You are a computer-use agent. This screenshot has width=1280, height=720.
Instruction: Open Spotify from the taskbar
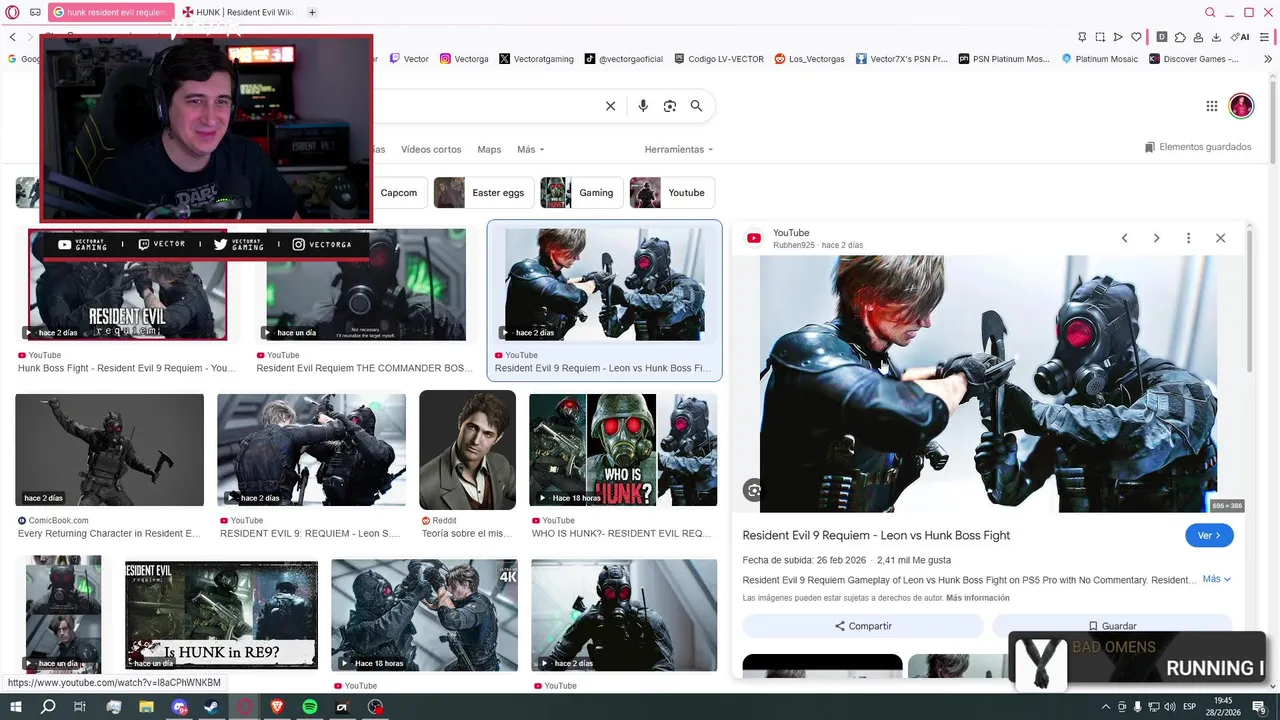pyautogui.click(x=310, y=707)
